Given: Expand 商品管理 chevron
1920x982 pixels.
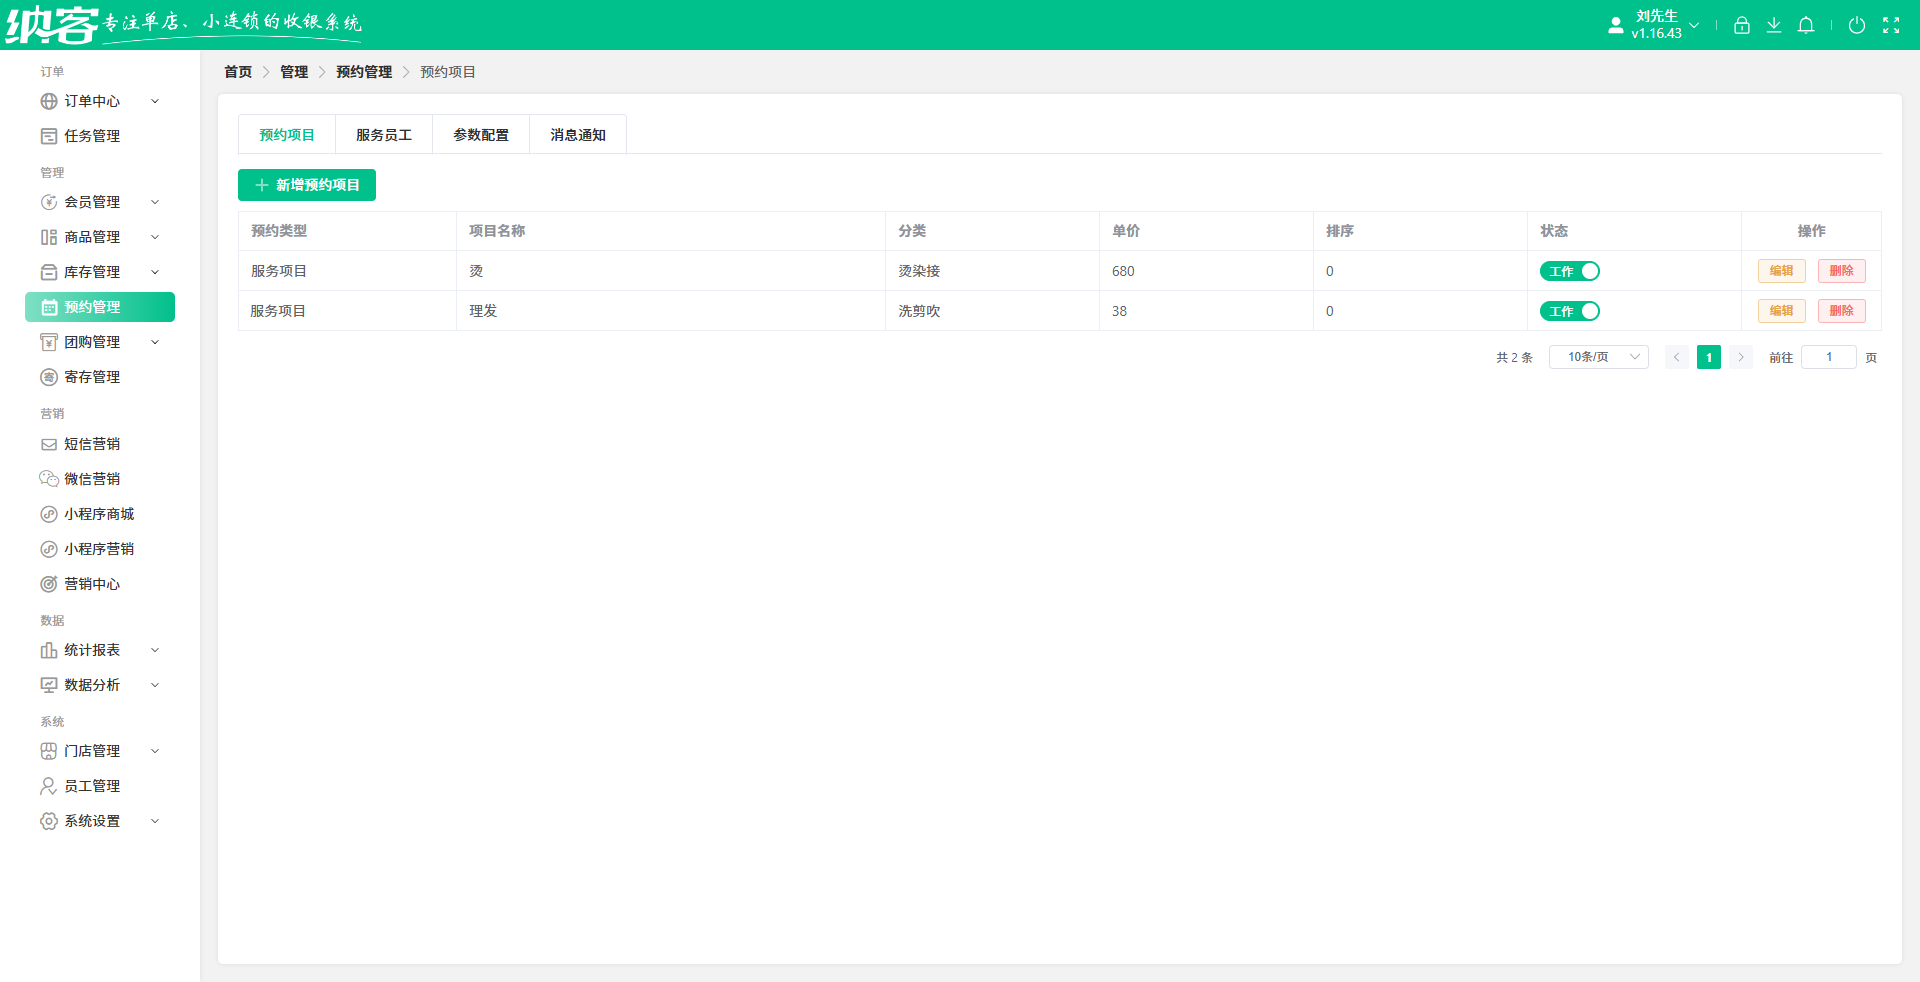Looking at the screenshot, I should click(155, 237).
